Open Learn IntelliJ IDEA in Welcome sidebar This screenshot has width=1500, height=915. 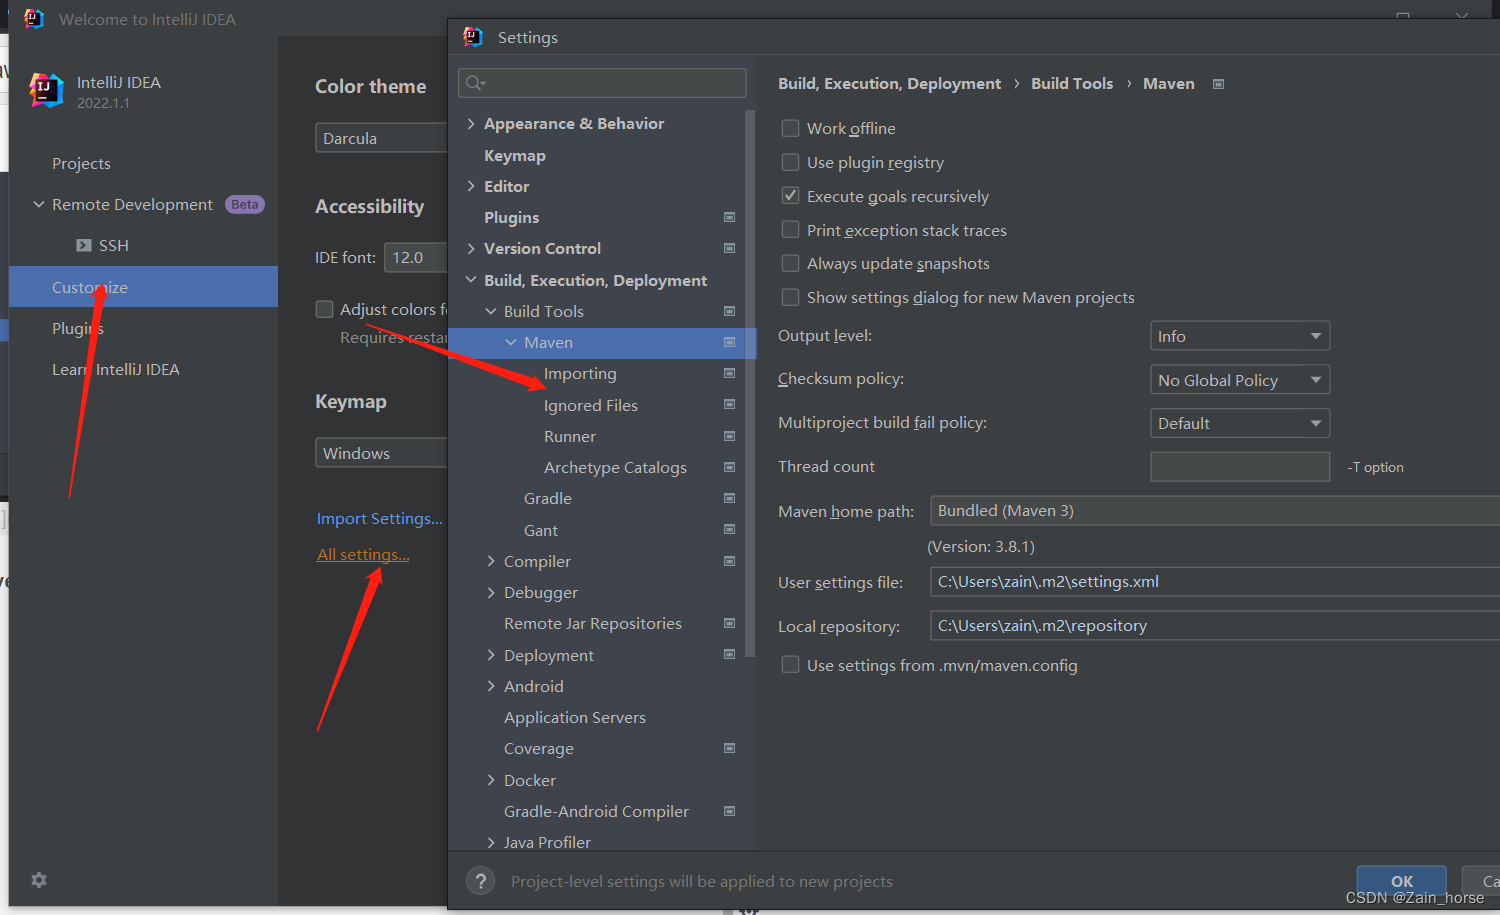tap(116, 369)
